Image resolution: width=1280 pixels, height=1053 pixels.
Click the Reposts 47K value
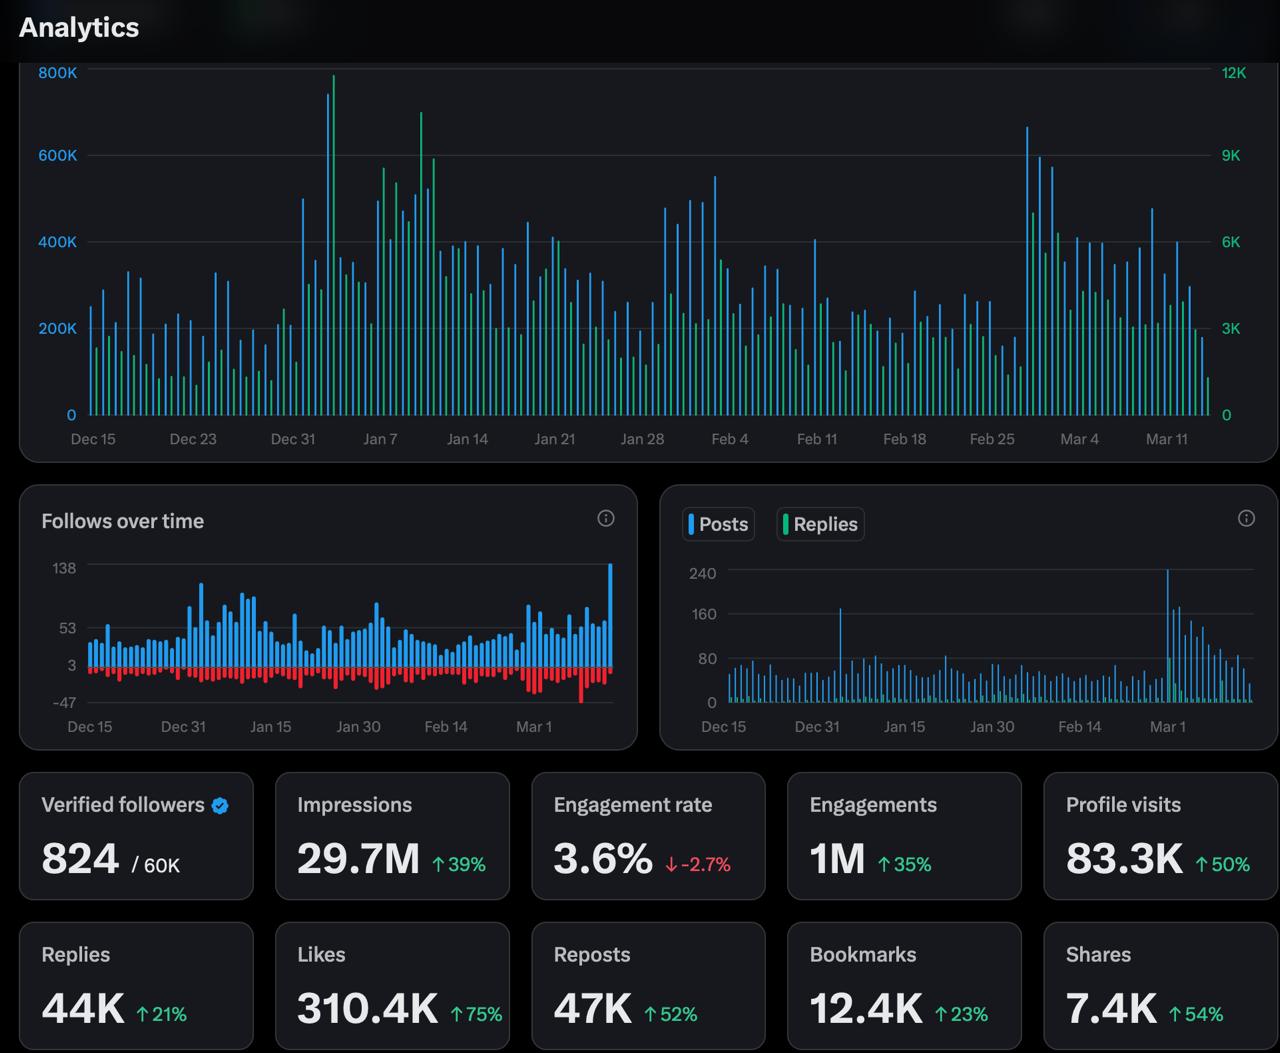coord(592,1009)
